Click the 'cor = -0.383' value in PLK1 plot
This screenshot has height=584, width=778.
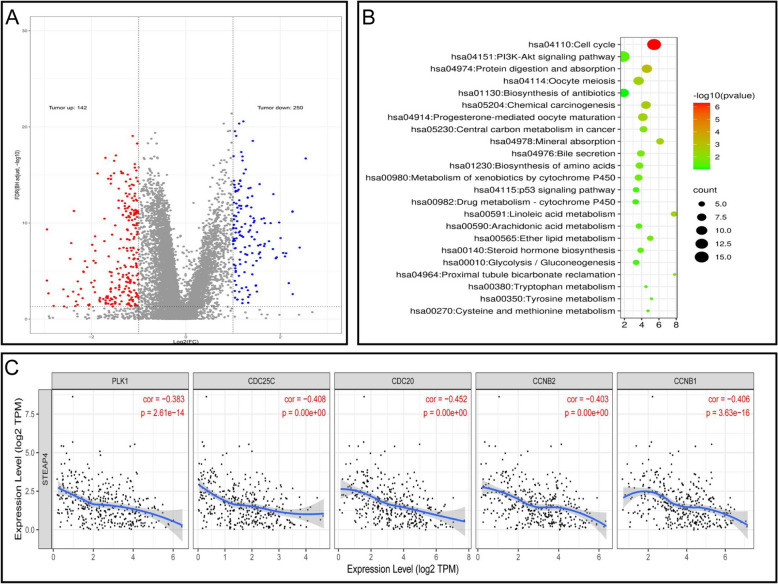pyautogui.click(x=163, y=399)
